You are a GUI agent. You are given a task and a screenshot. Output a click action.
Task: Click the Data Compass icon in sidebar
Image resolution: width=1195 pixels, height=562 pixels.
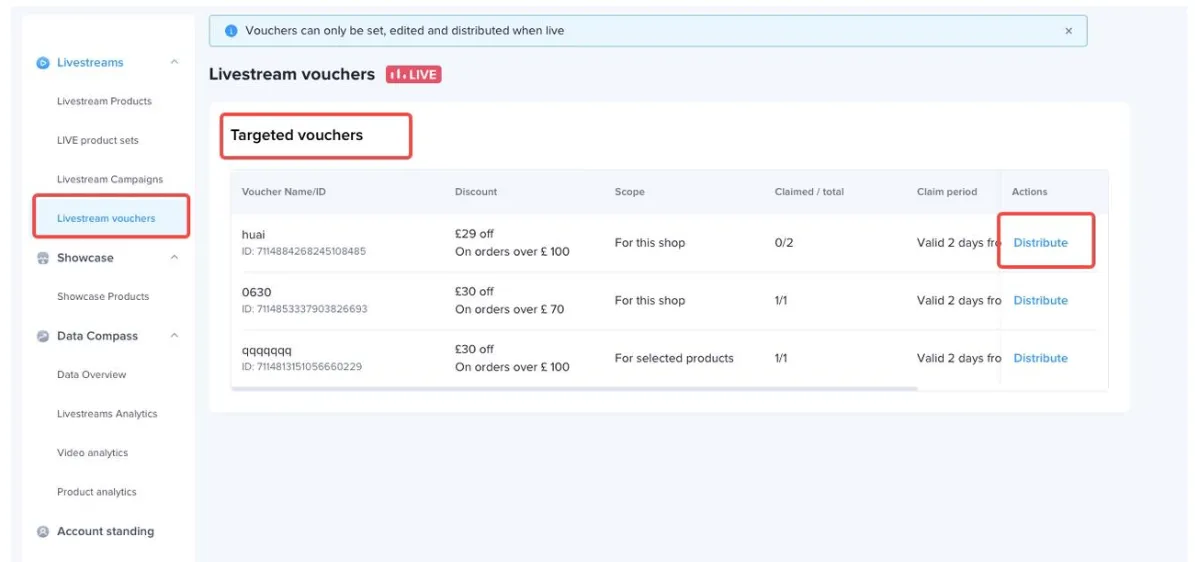[43, 336]
